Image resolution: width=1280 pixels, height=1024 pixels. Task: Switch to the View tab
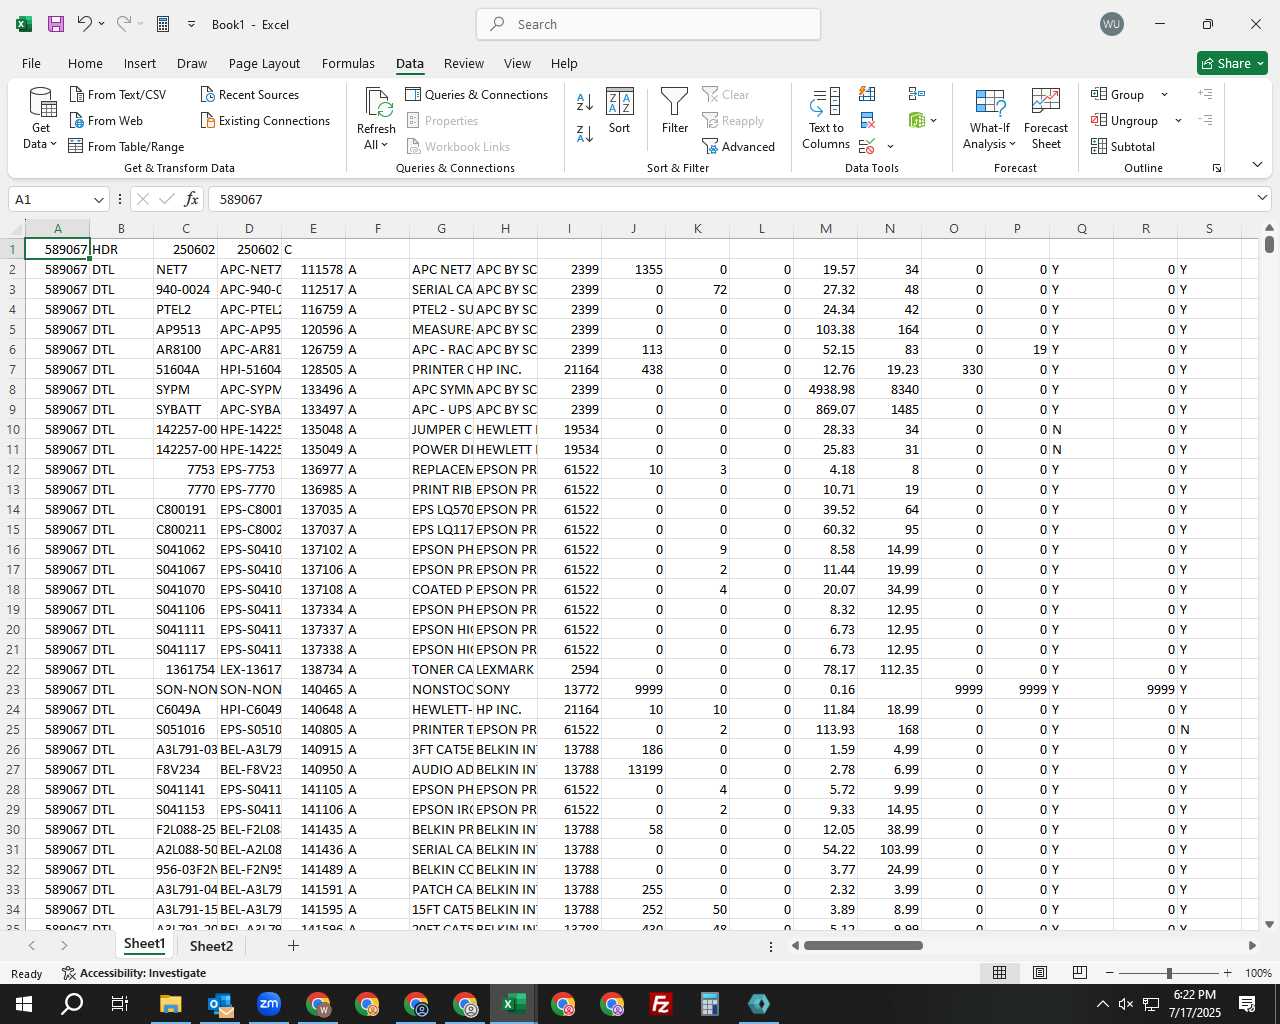(517, 63)
